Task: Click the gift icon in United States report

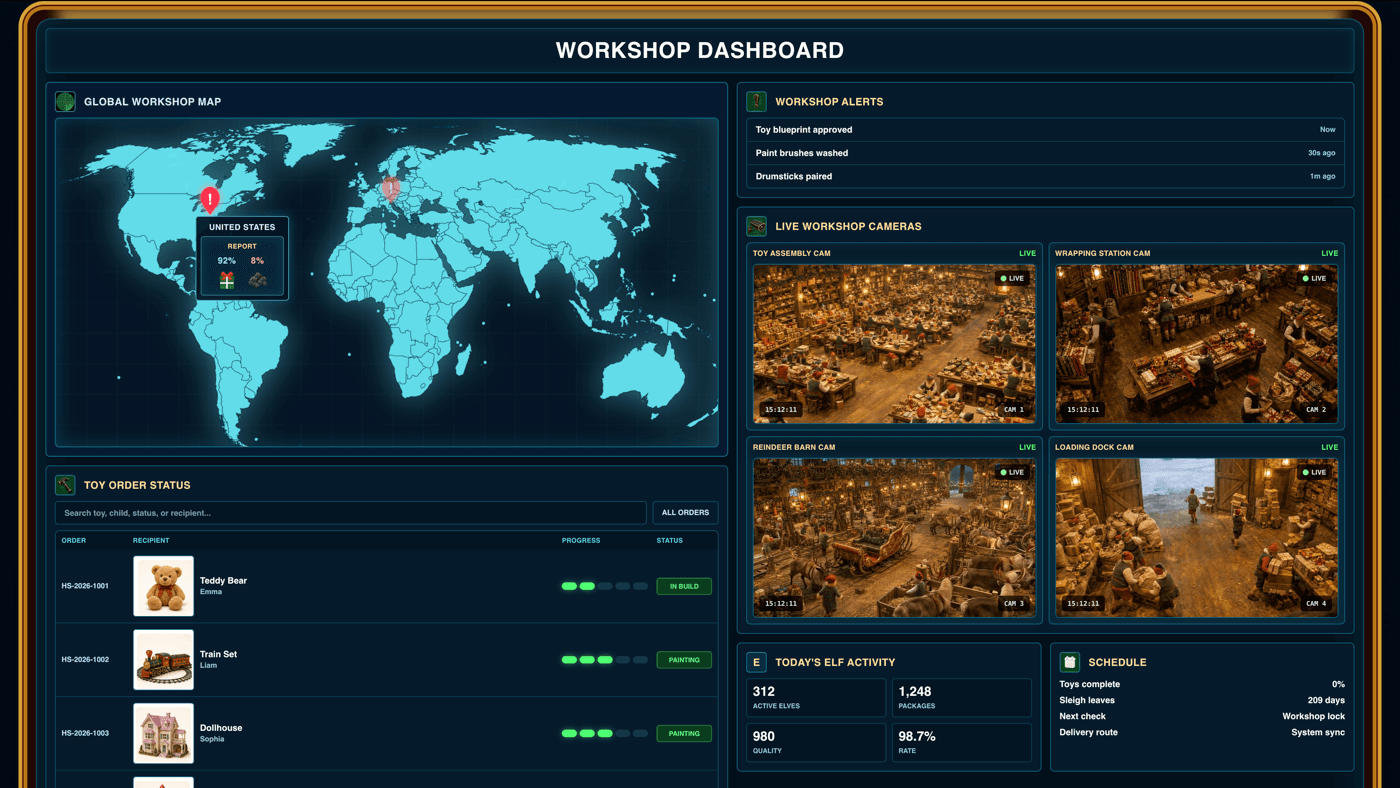Action: click(227, 281)
